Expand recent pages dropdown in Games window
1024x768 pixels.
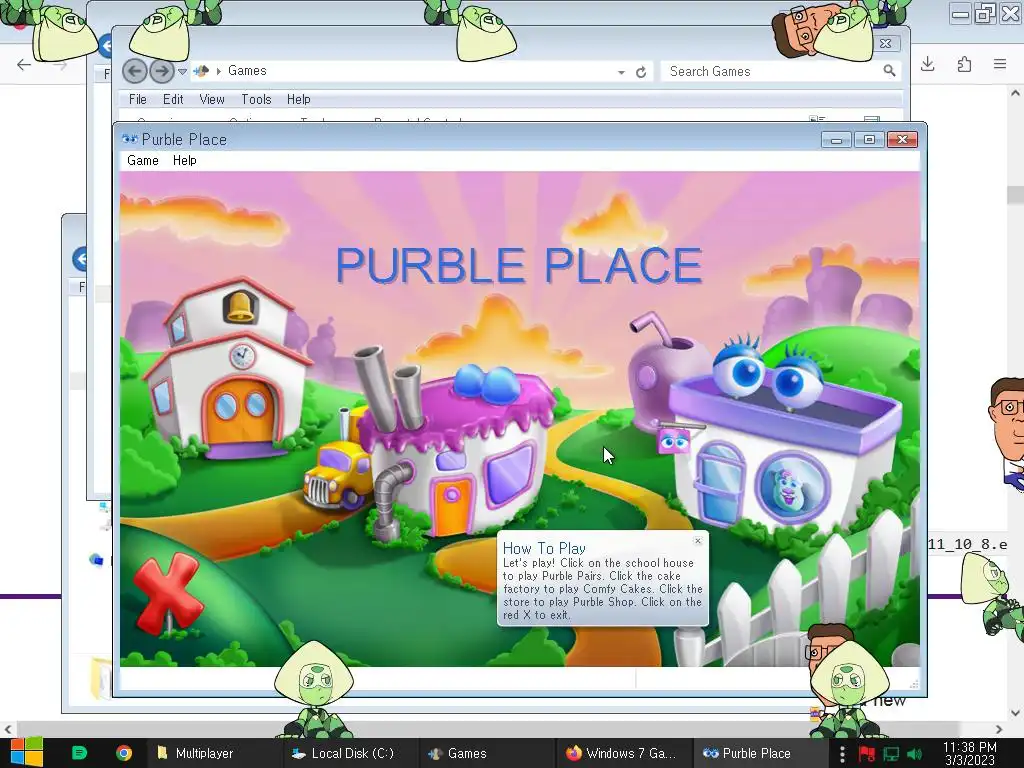tap(182, 72)
